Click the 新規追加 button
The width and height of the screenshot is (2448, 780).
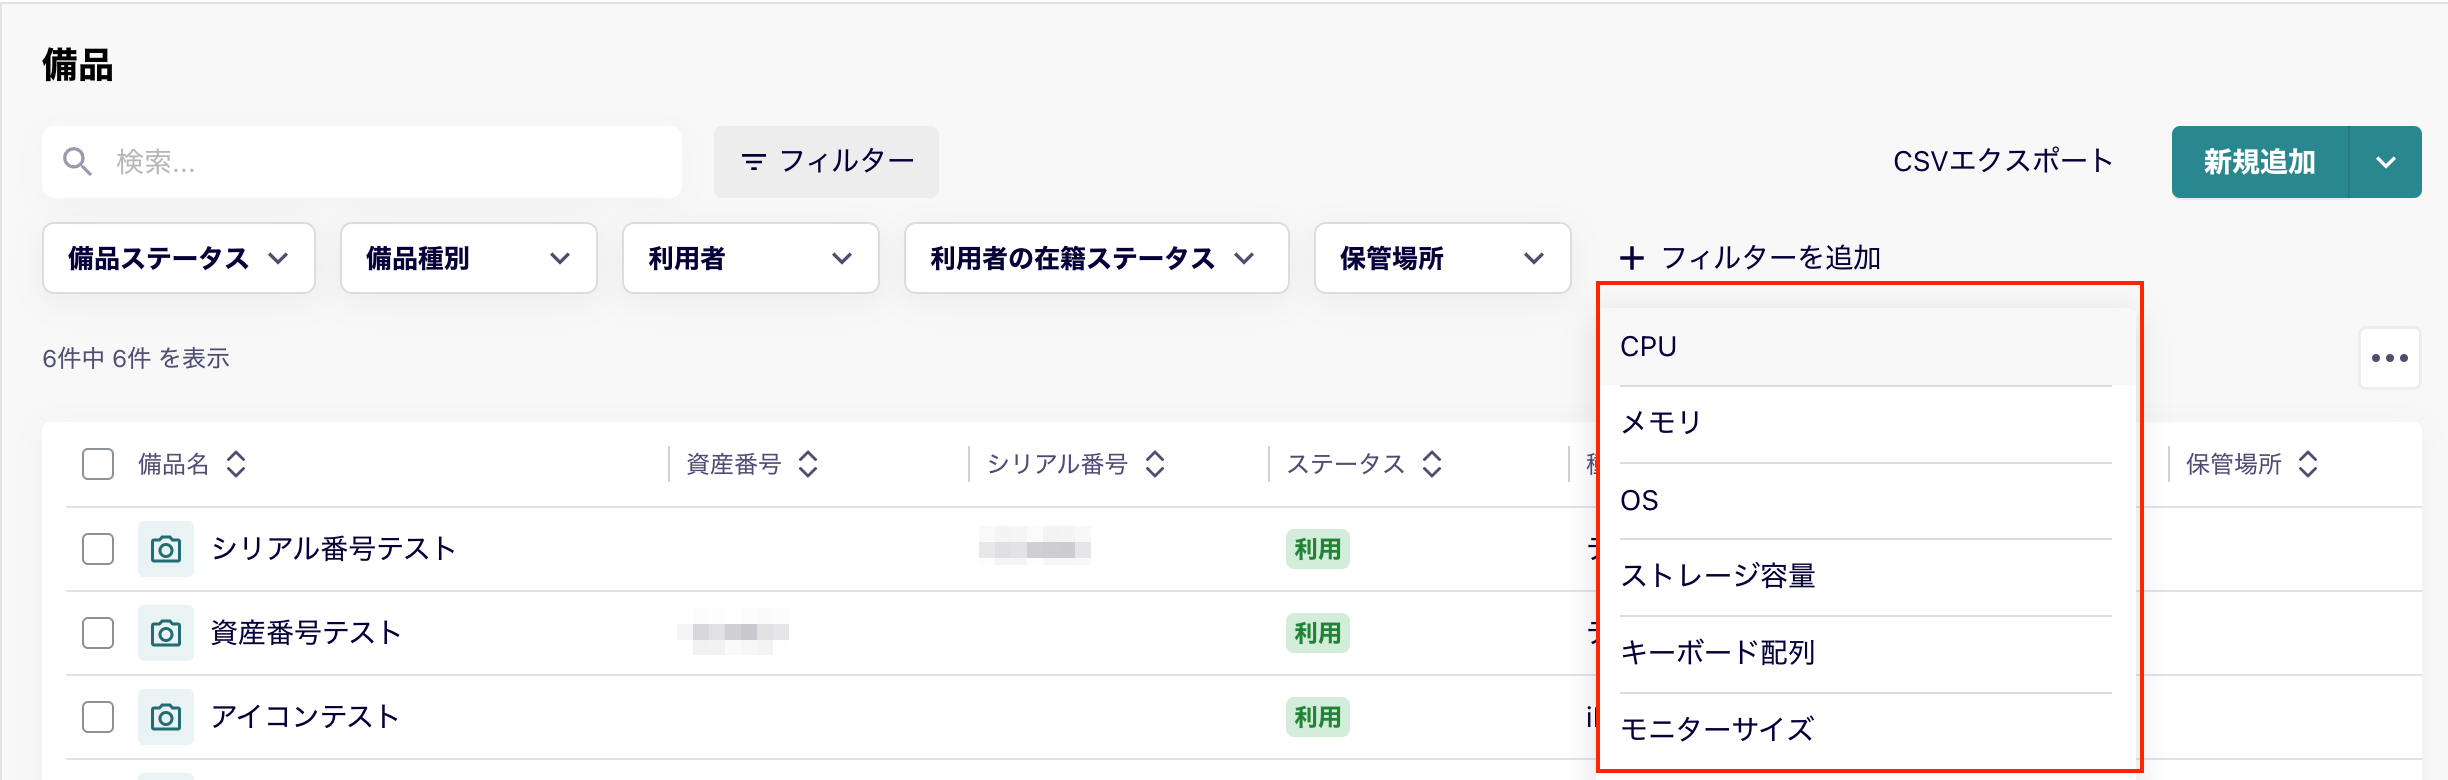pos(2260,162)
